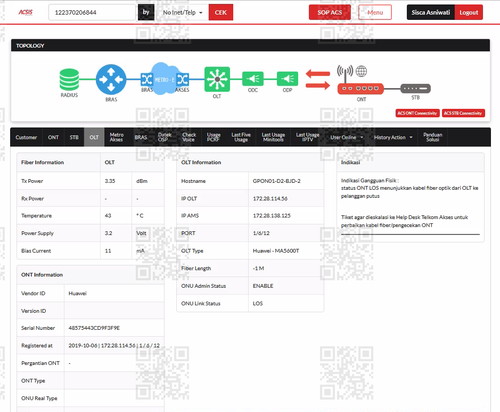The image size is (500, 412).
Task: Click the ODP icon in topology
Action: tap(287, 79)
